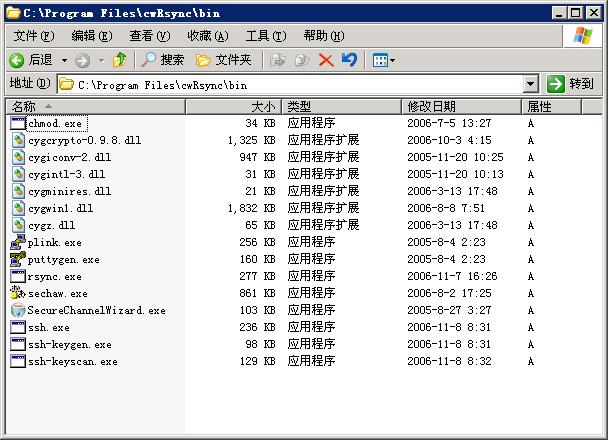Open the Edit (编辑) menu
The height and width of the screenshot is (440, 608).
click(x=92, y=36)
